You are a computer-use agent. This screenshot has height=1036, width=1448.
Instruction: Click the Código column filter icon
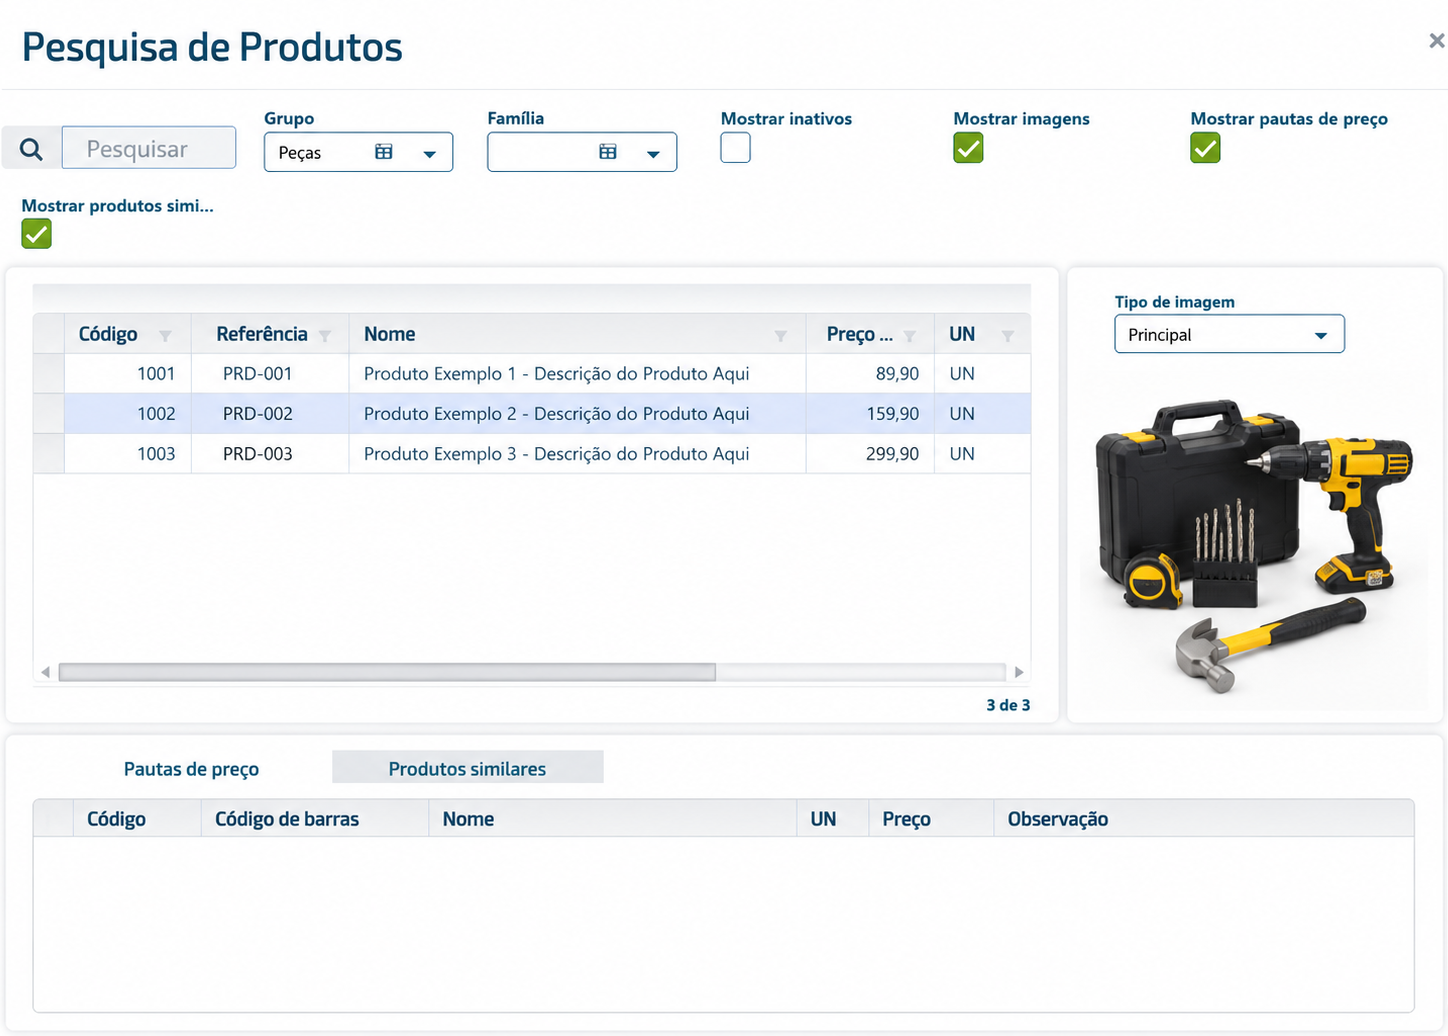coord(165,336)
